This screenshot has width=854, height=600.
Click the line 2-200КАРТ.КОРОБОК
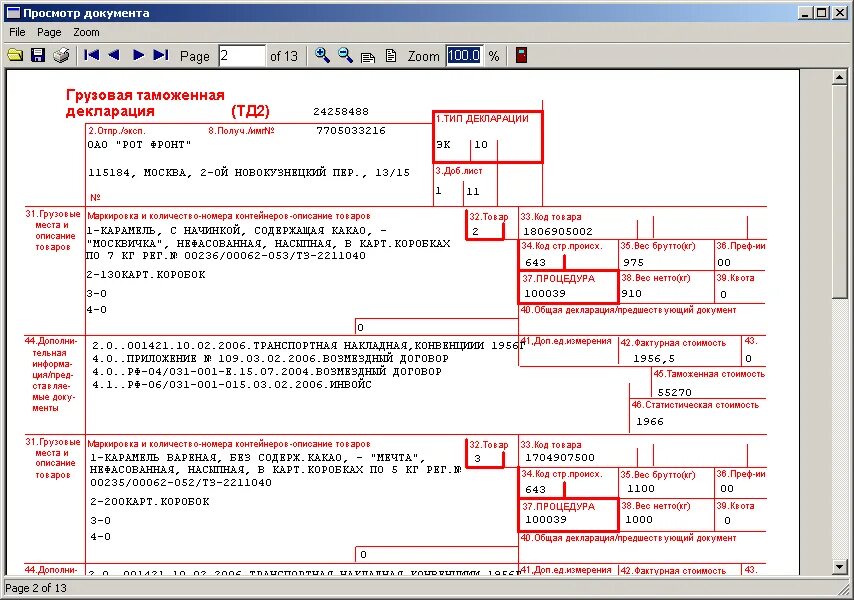point(150,502)
